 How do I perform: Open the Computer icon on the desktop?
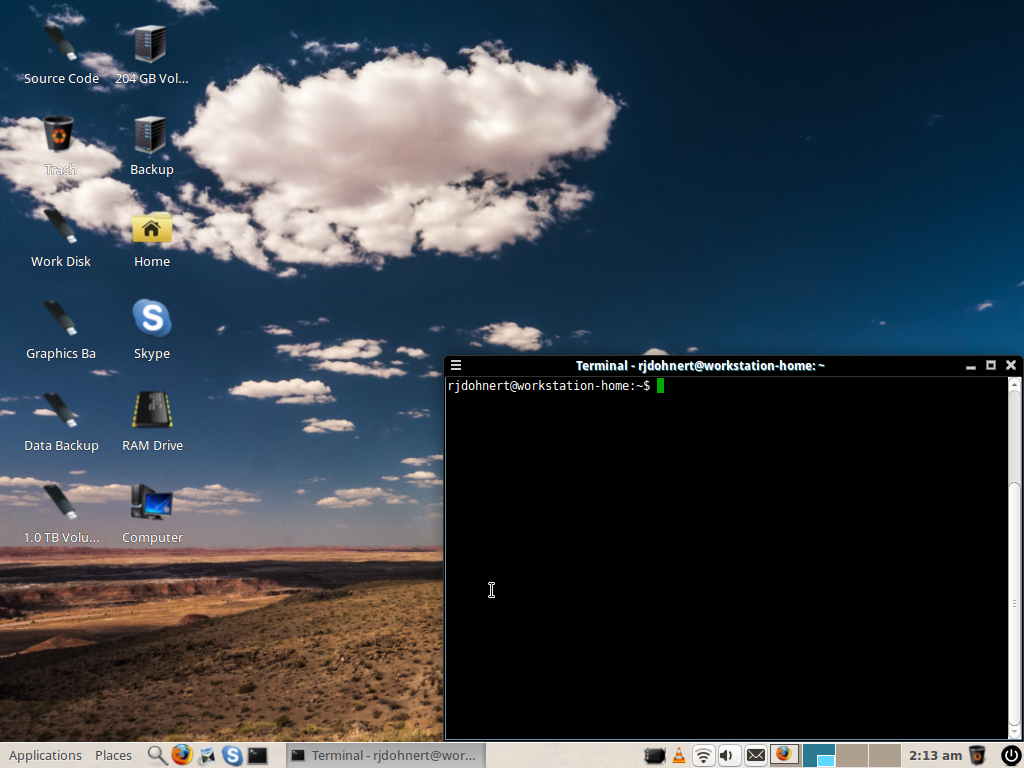point(151,504)
